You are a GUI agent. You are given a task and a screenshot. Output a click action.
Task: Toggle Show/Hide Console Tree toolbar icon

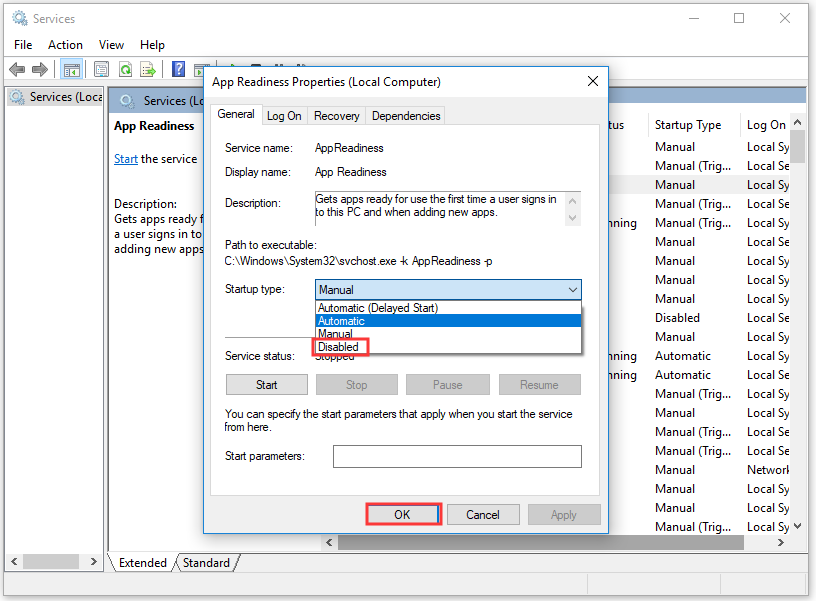tap(71, 69)
